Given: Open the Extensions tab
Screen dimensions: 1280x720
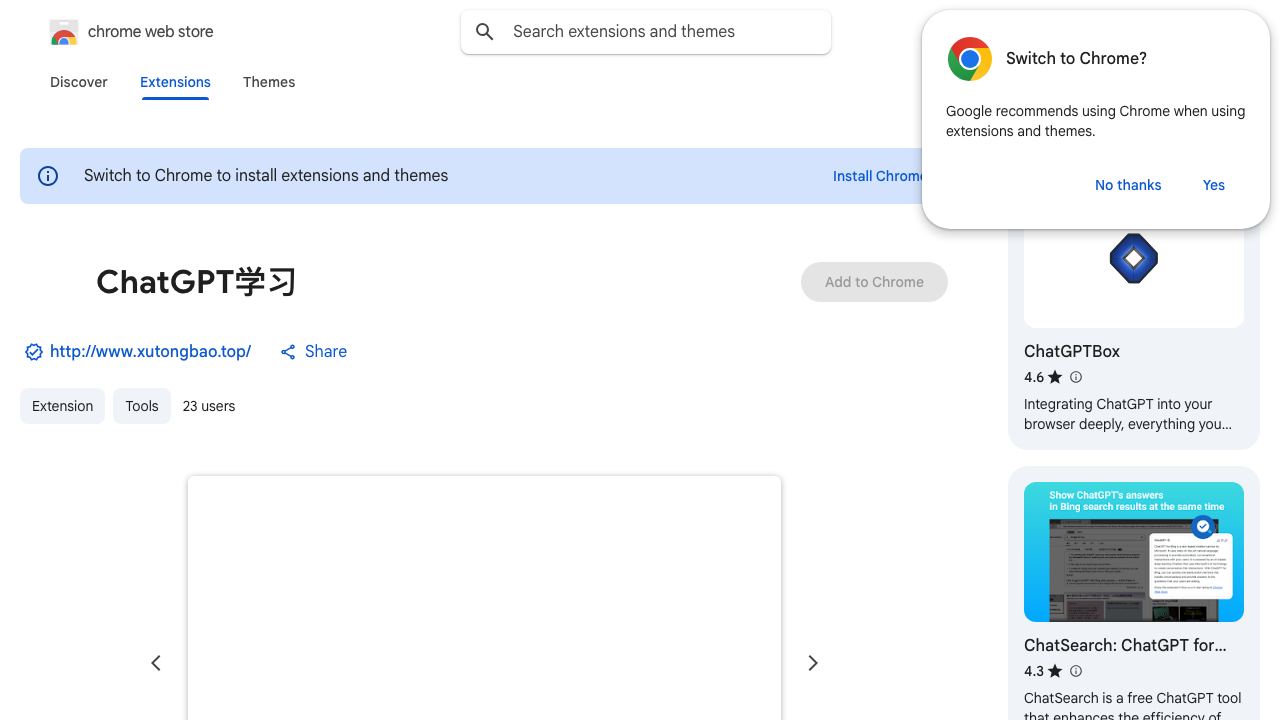Looking at the screenshot, I should pos(175,82).
